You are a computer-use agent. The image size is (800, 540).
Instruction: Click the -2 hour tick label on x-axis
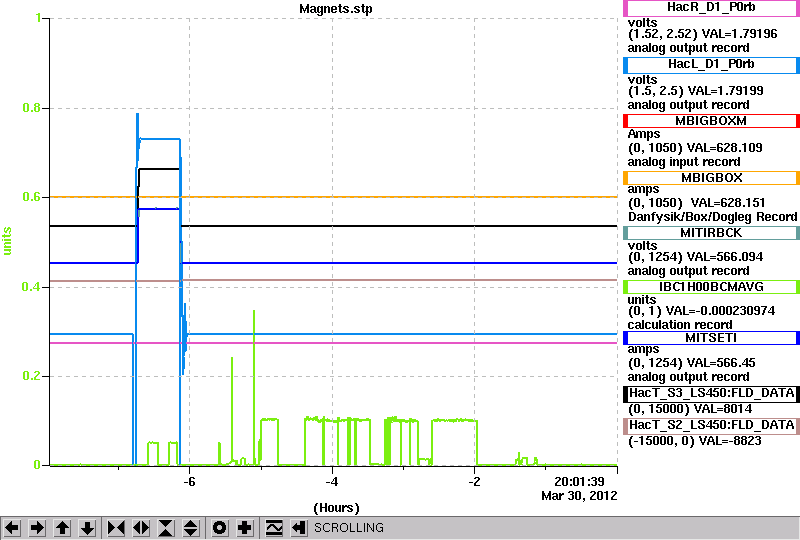tap(474, 482)
